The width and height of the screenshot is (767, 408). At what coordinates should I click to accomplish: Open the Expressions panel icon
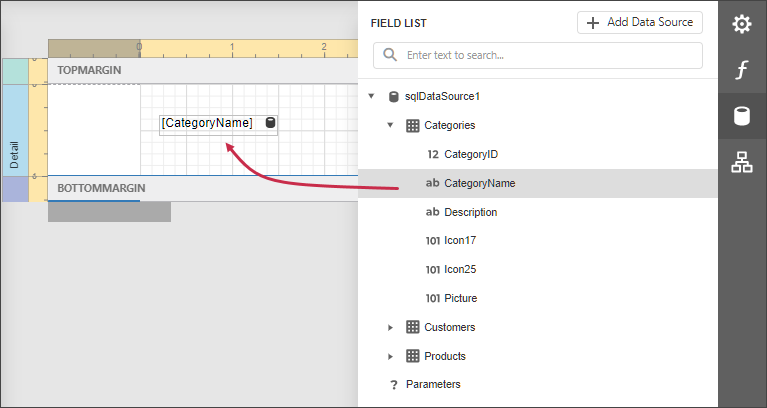(x=741, y=69)
